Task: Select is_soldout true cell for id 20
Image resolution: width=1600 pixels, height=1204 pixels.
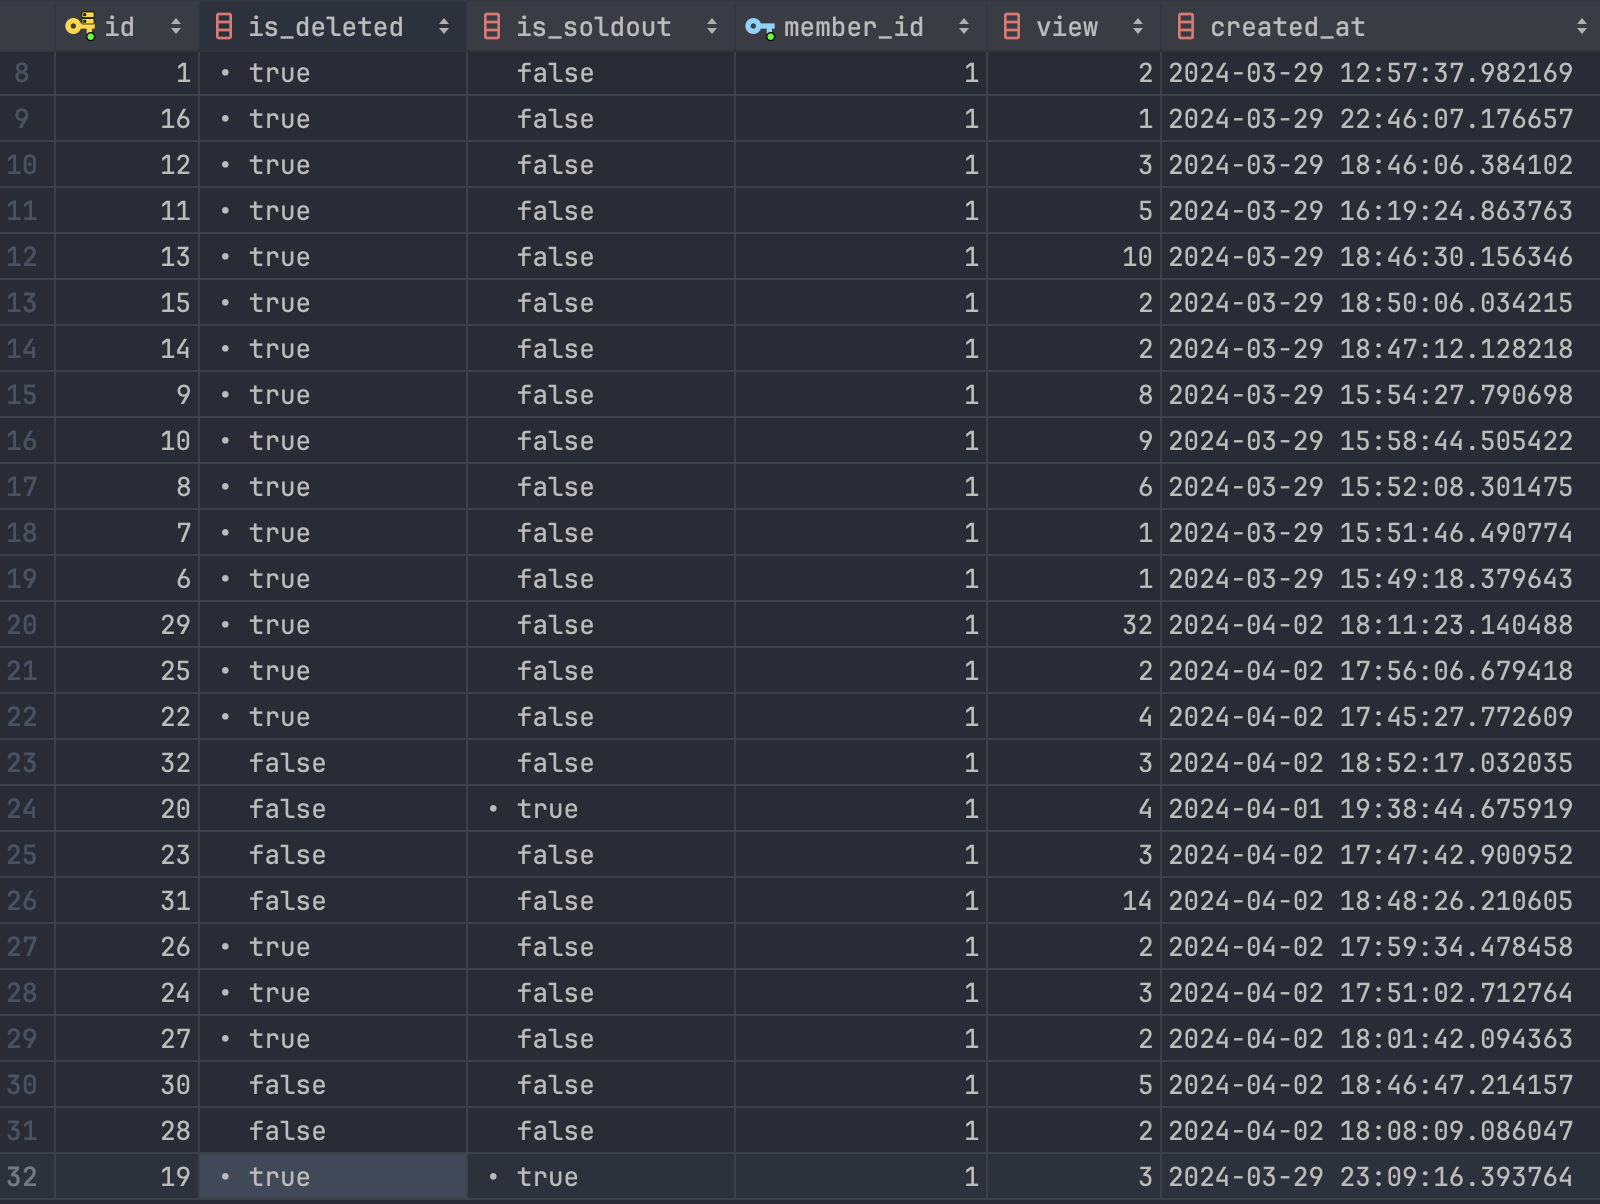Action: click(x=601, y=809)
